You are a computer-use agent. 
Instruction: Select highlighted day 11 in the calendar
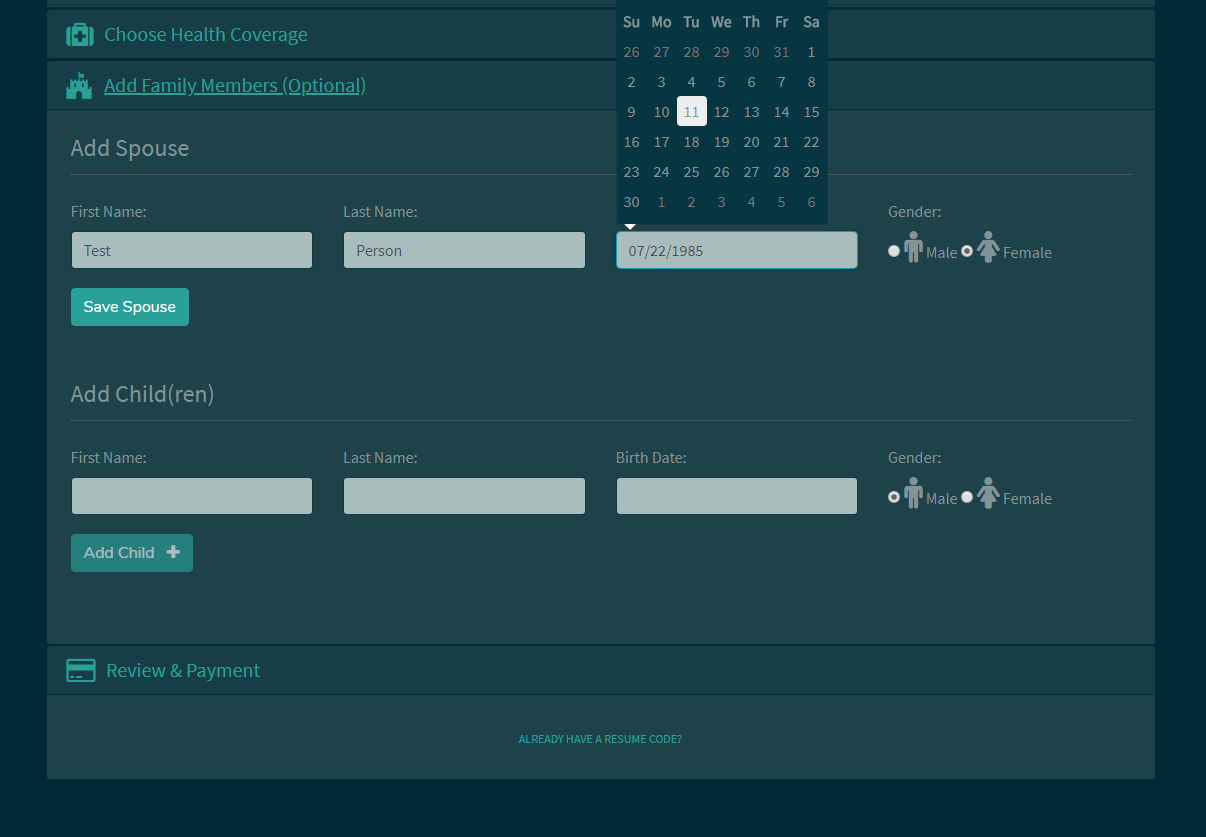691,112
